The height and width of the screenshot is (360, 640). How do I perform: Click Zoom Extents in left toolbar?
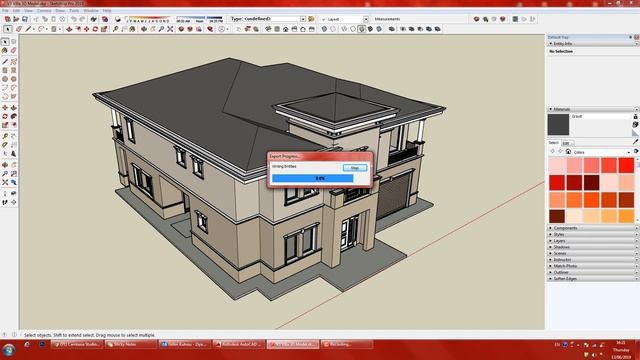[5, 182]
